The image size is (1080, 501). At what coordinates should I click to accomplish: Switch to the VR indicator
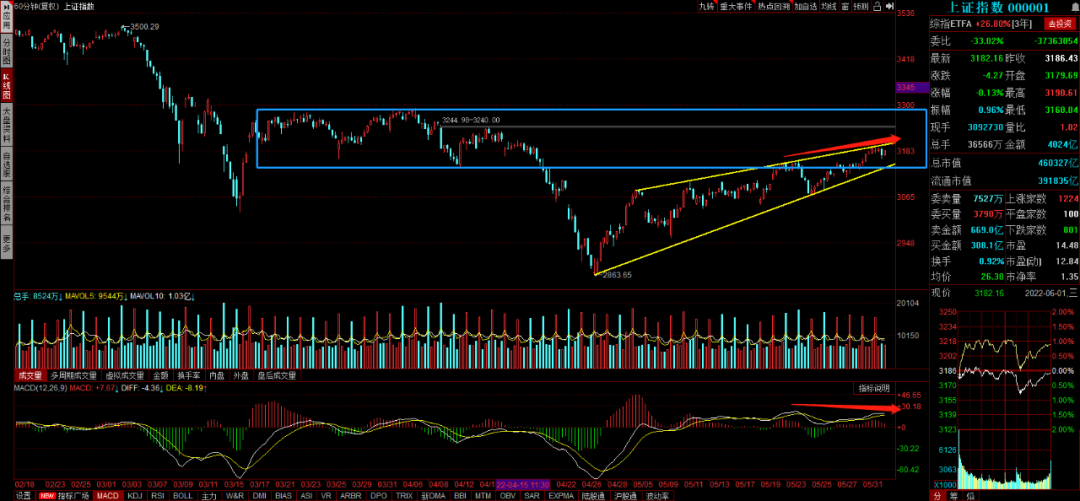tap(326, 495)
